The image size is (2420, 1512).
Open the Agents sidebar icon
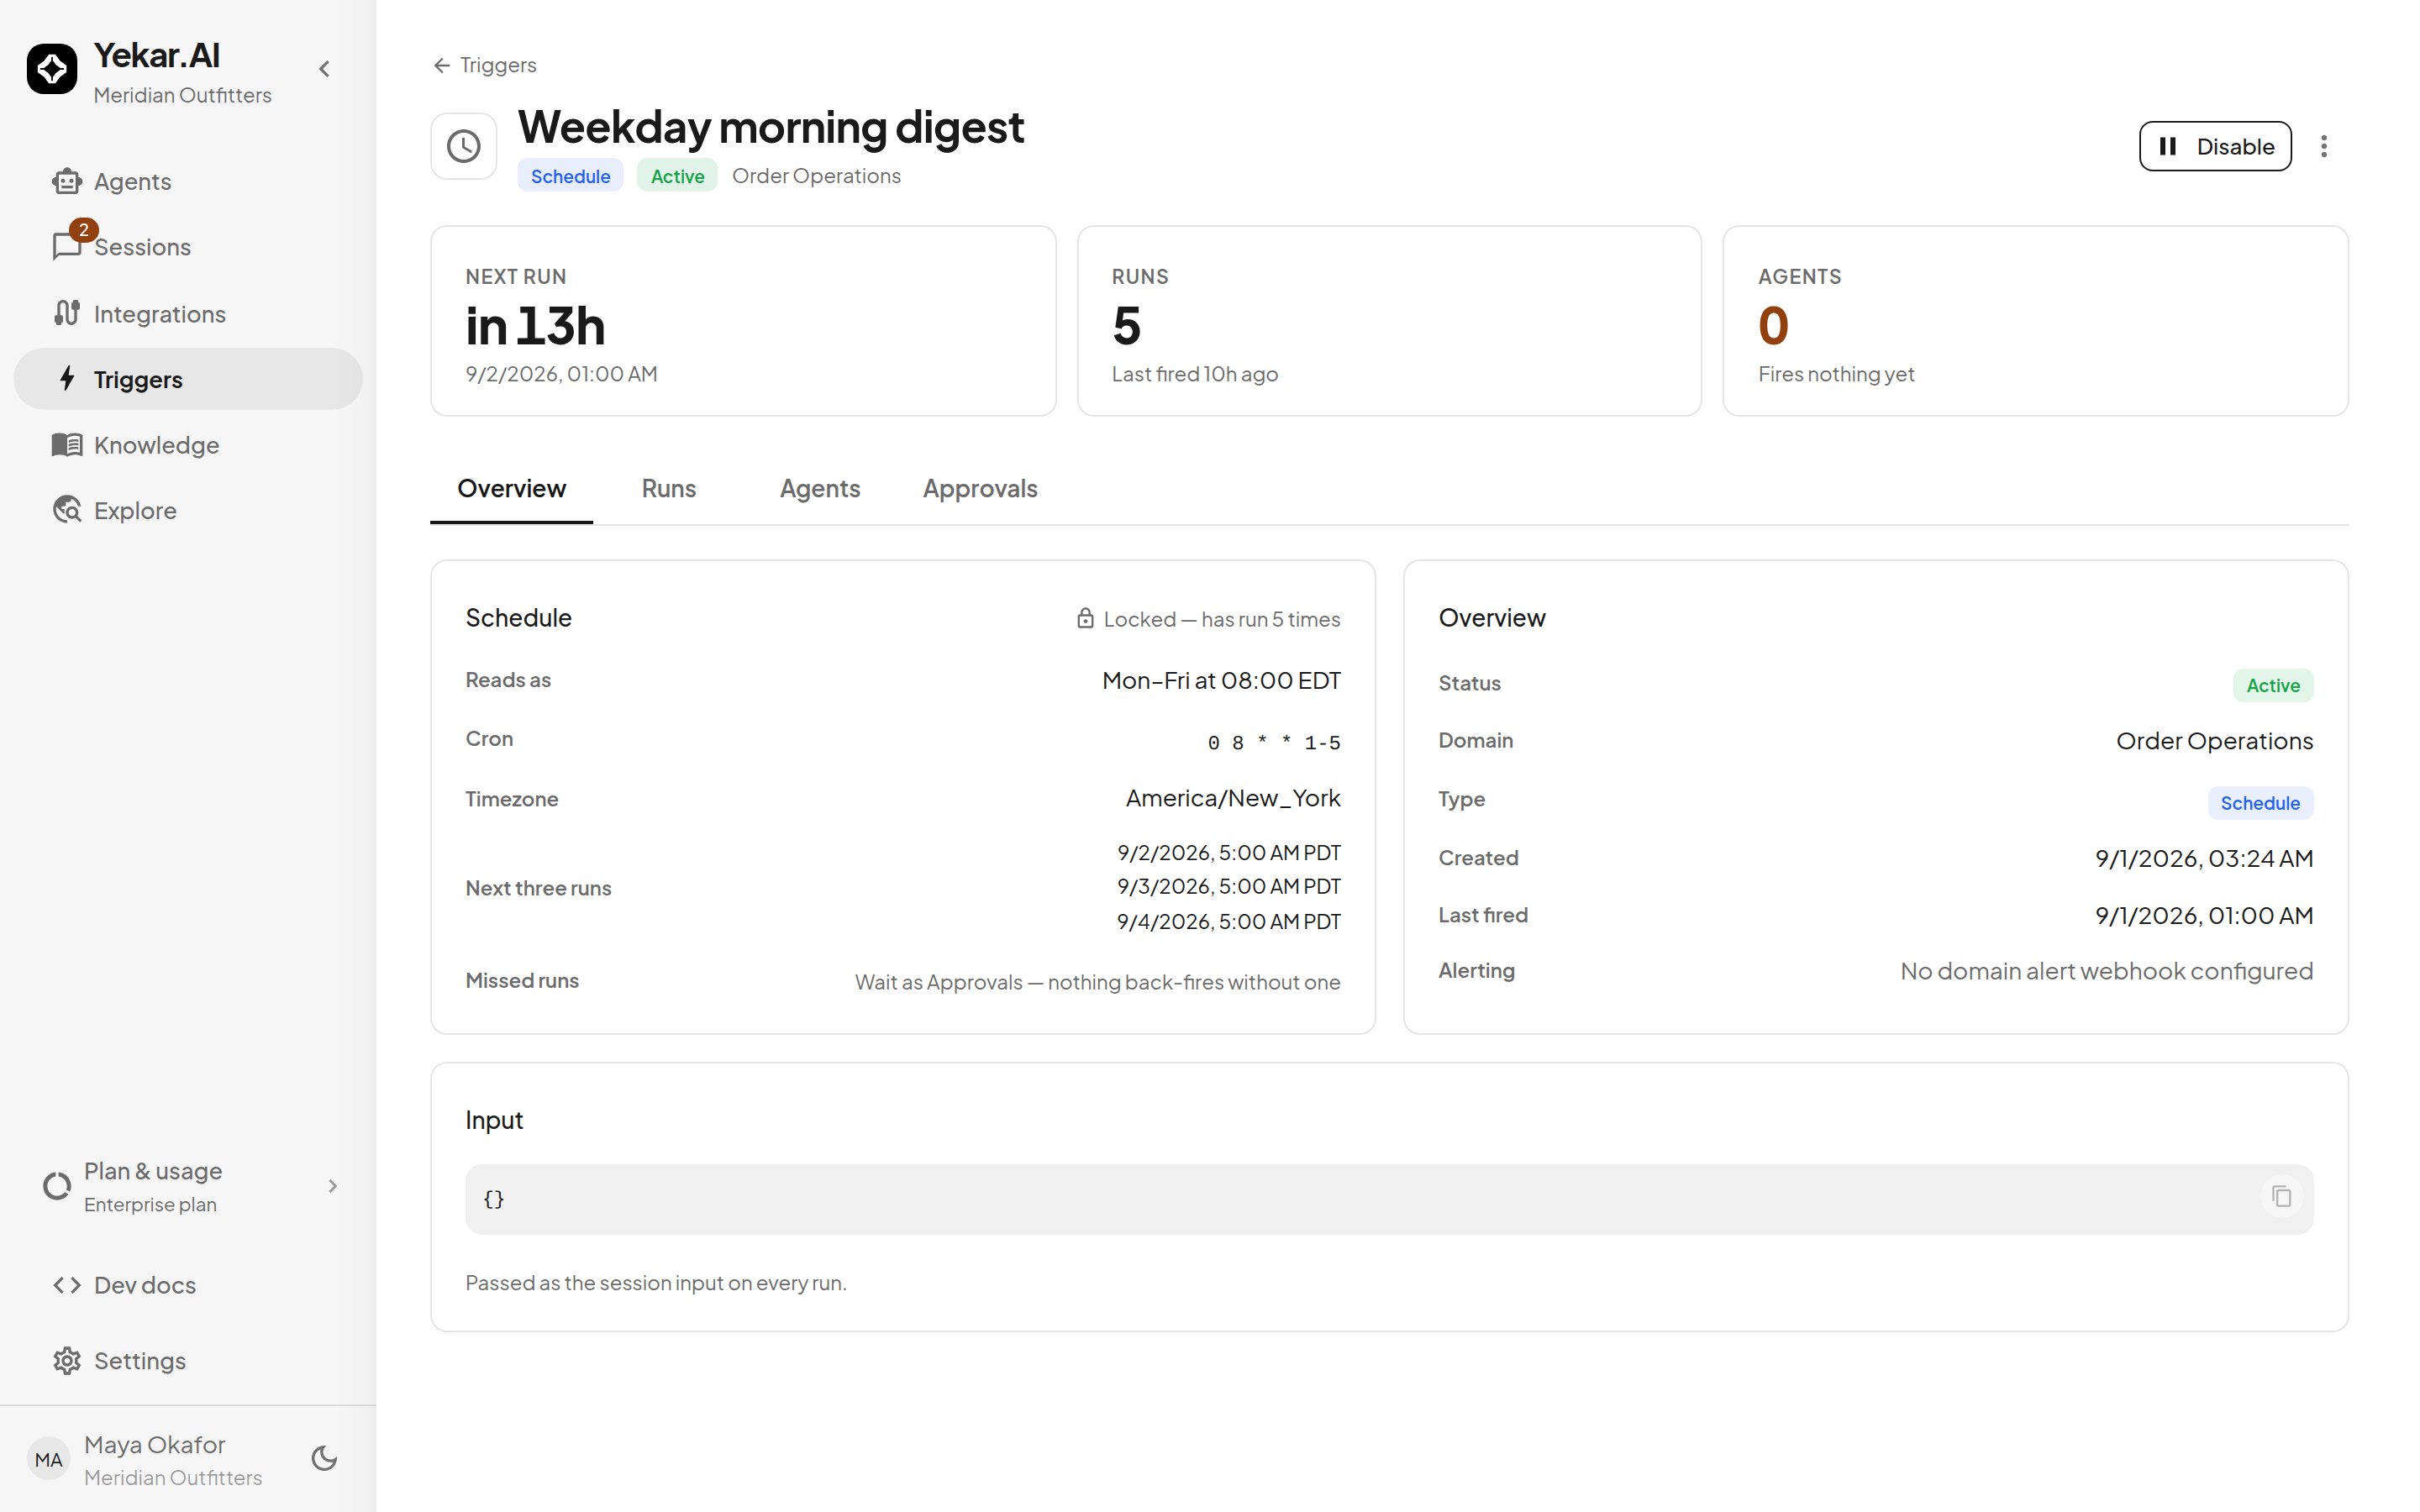point(67,181)
